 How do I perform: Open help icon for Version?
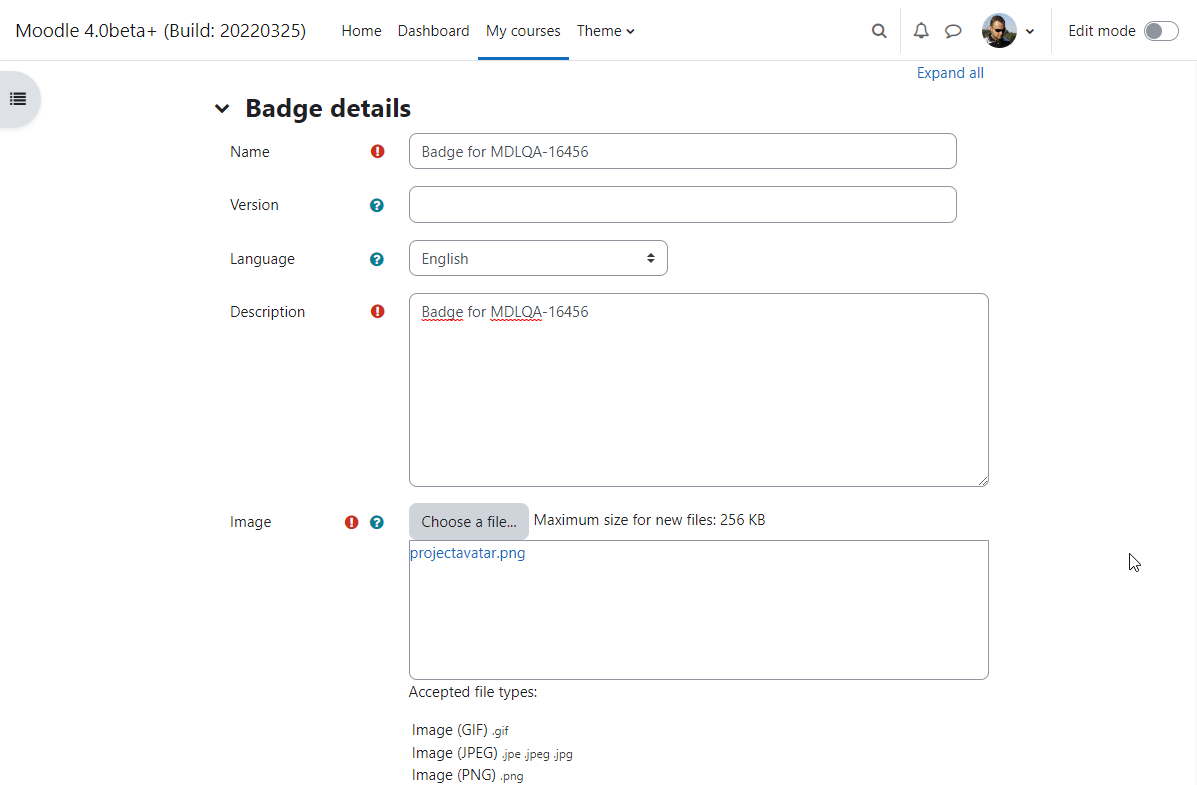point(376,205)
